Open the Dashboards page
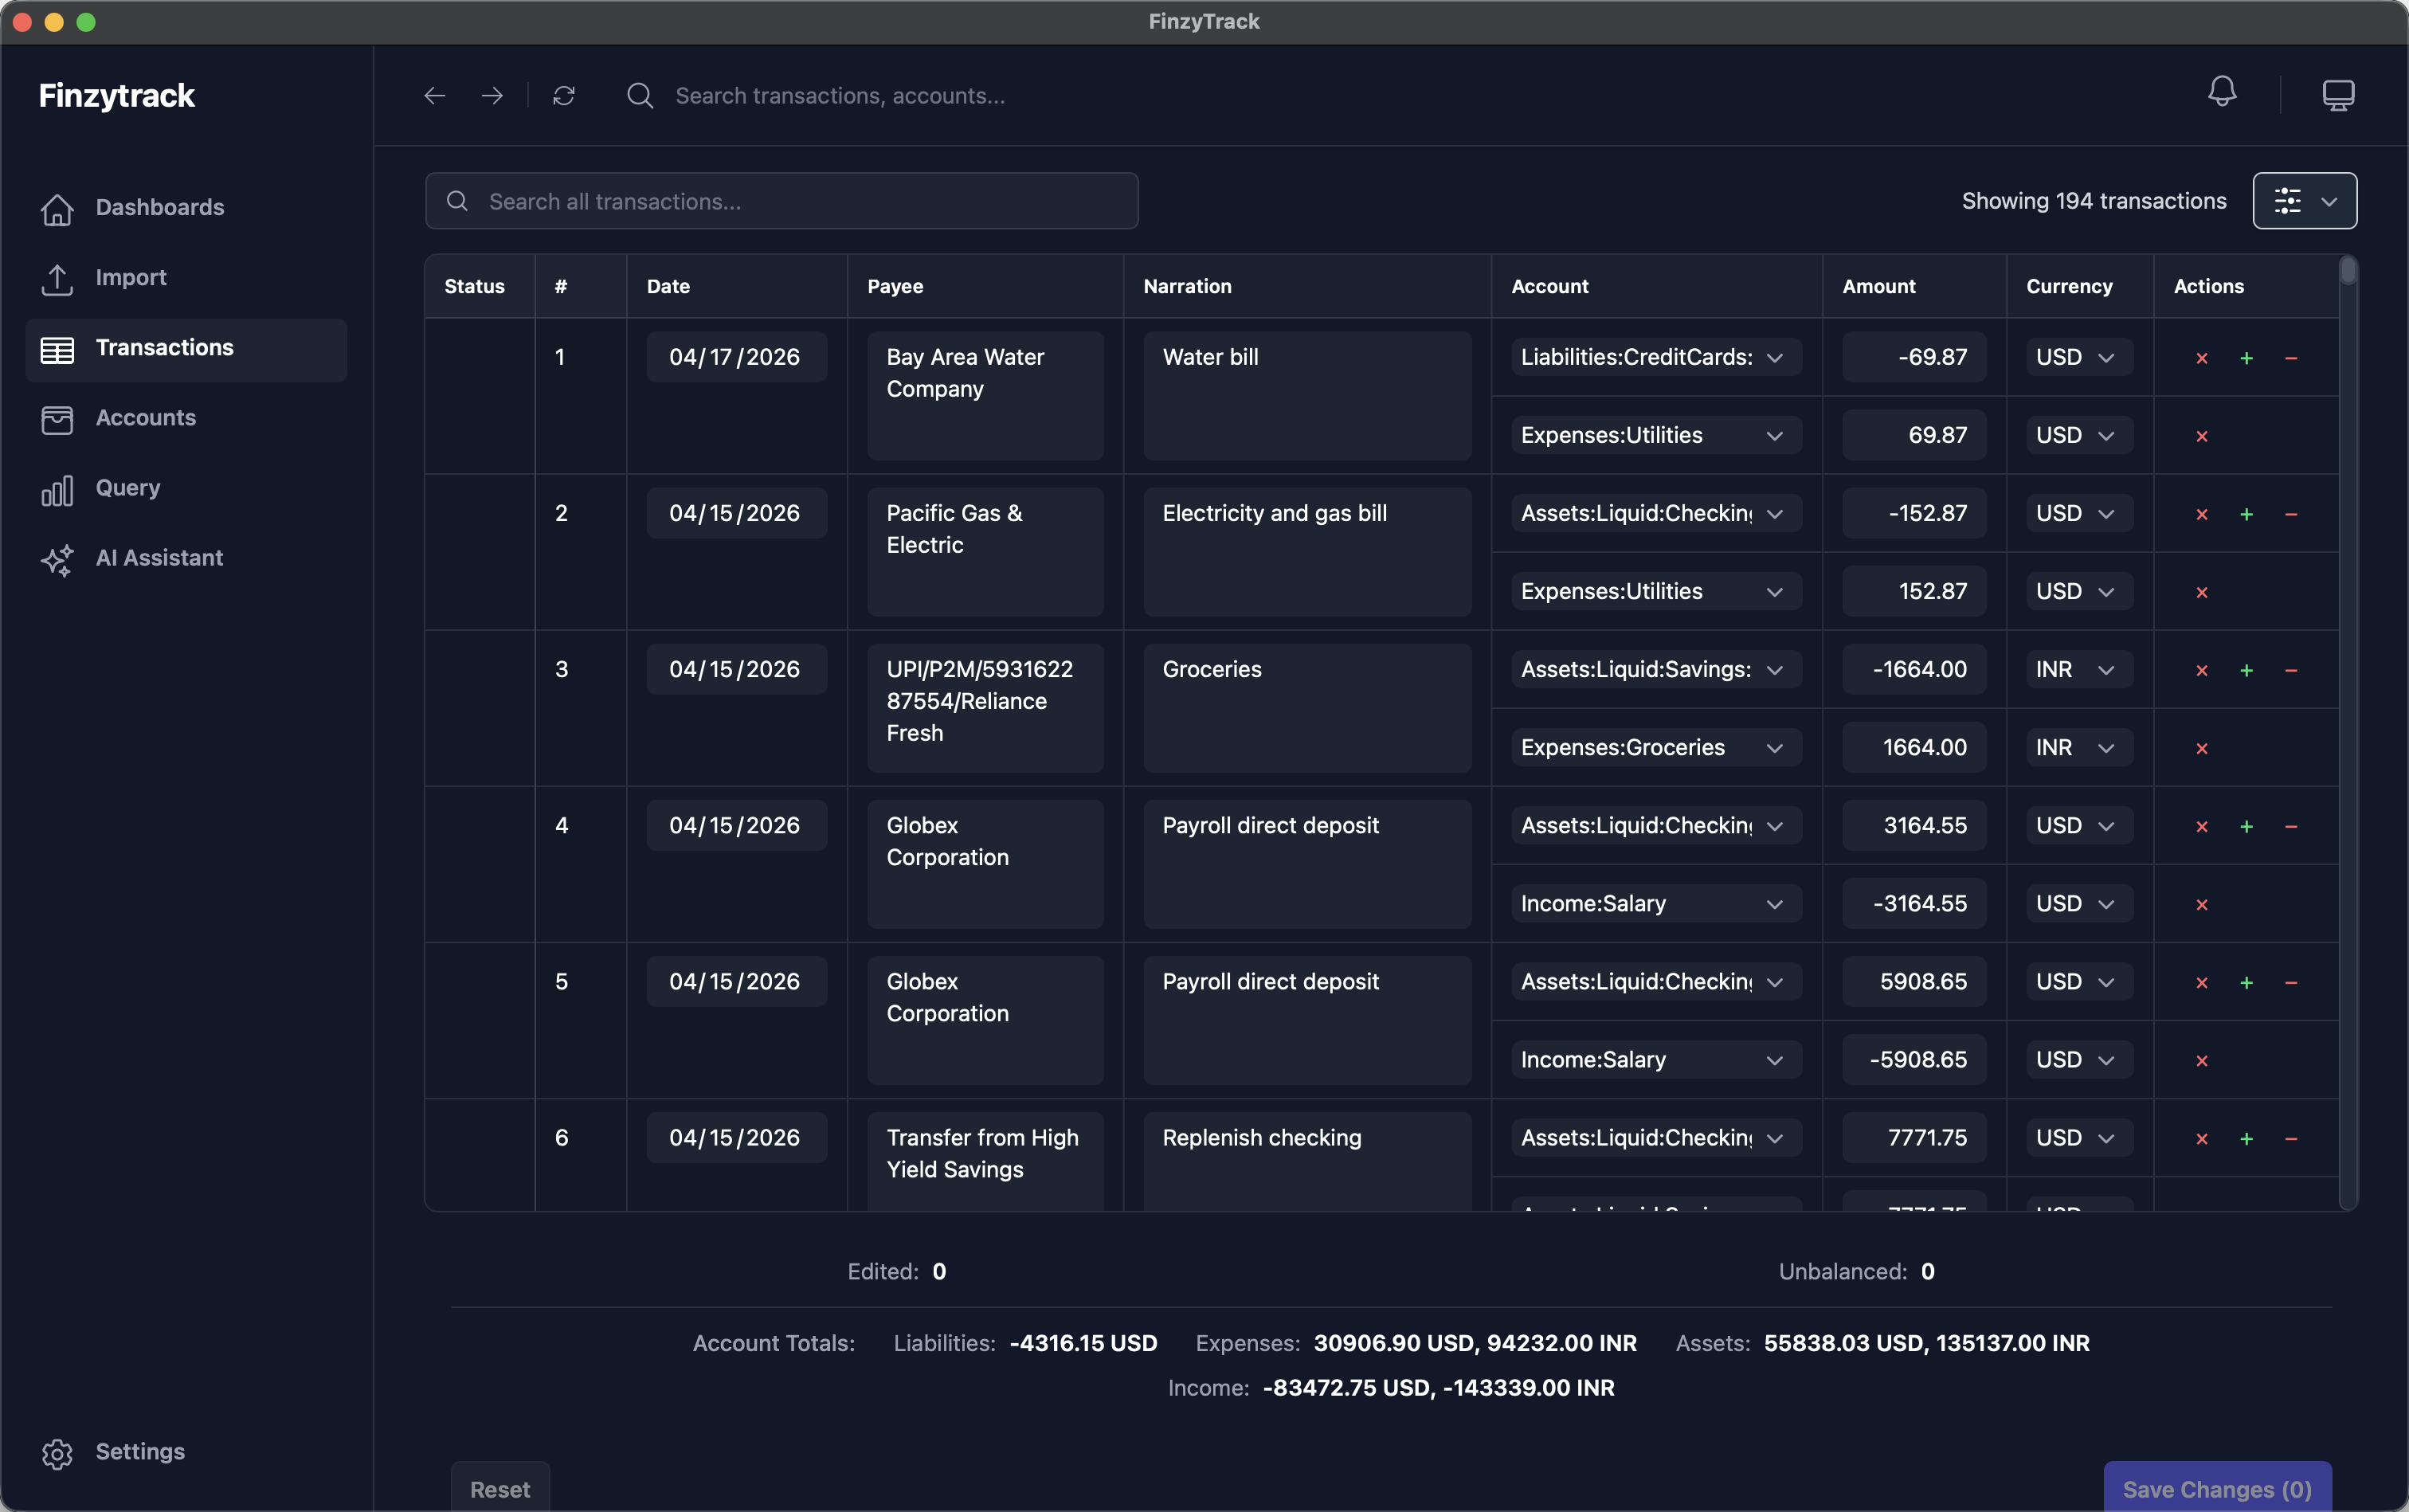 coord(186,208)
